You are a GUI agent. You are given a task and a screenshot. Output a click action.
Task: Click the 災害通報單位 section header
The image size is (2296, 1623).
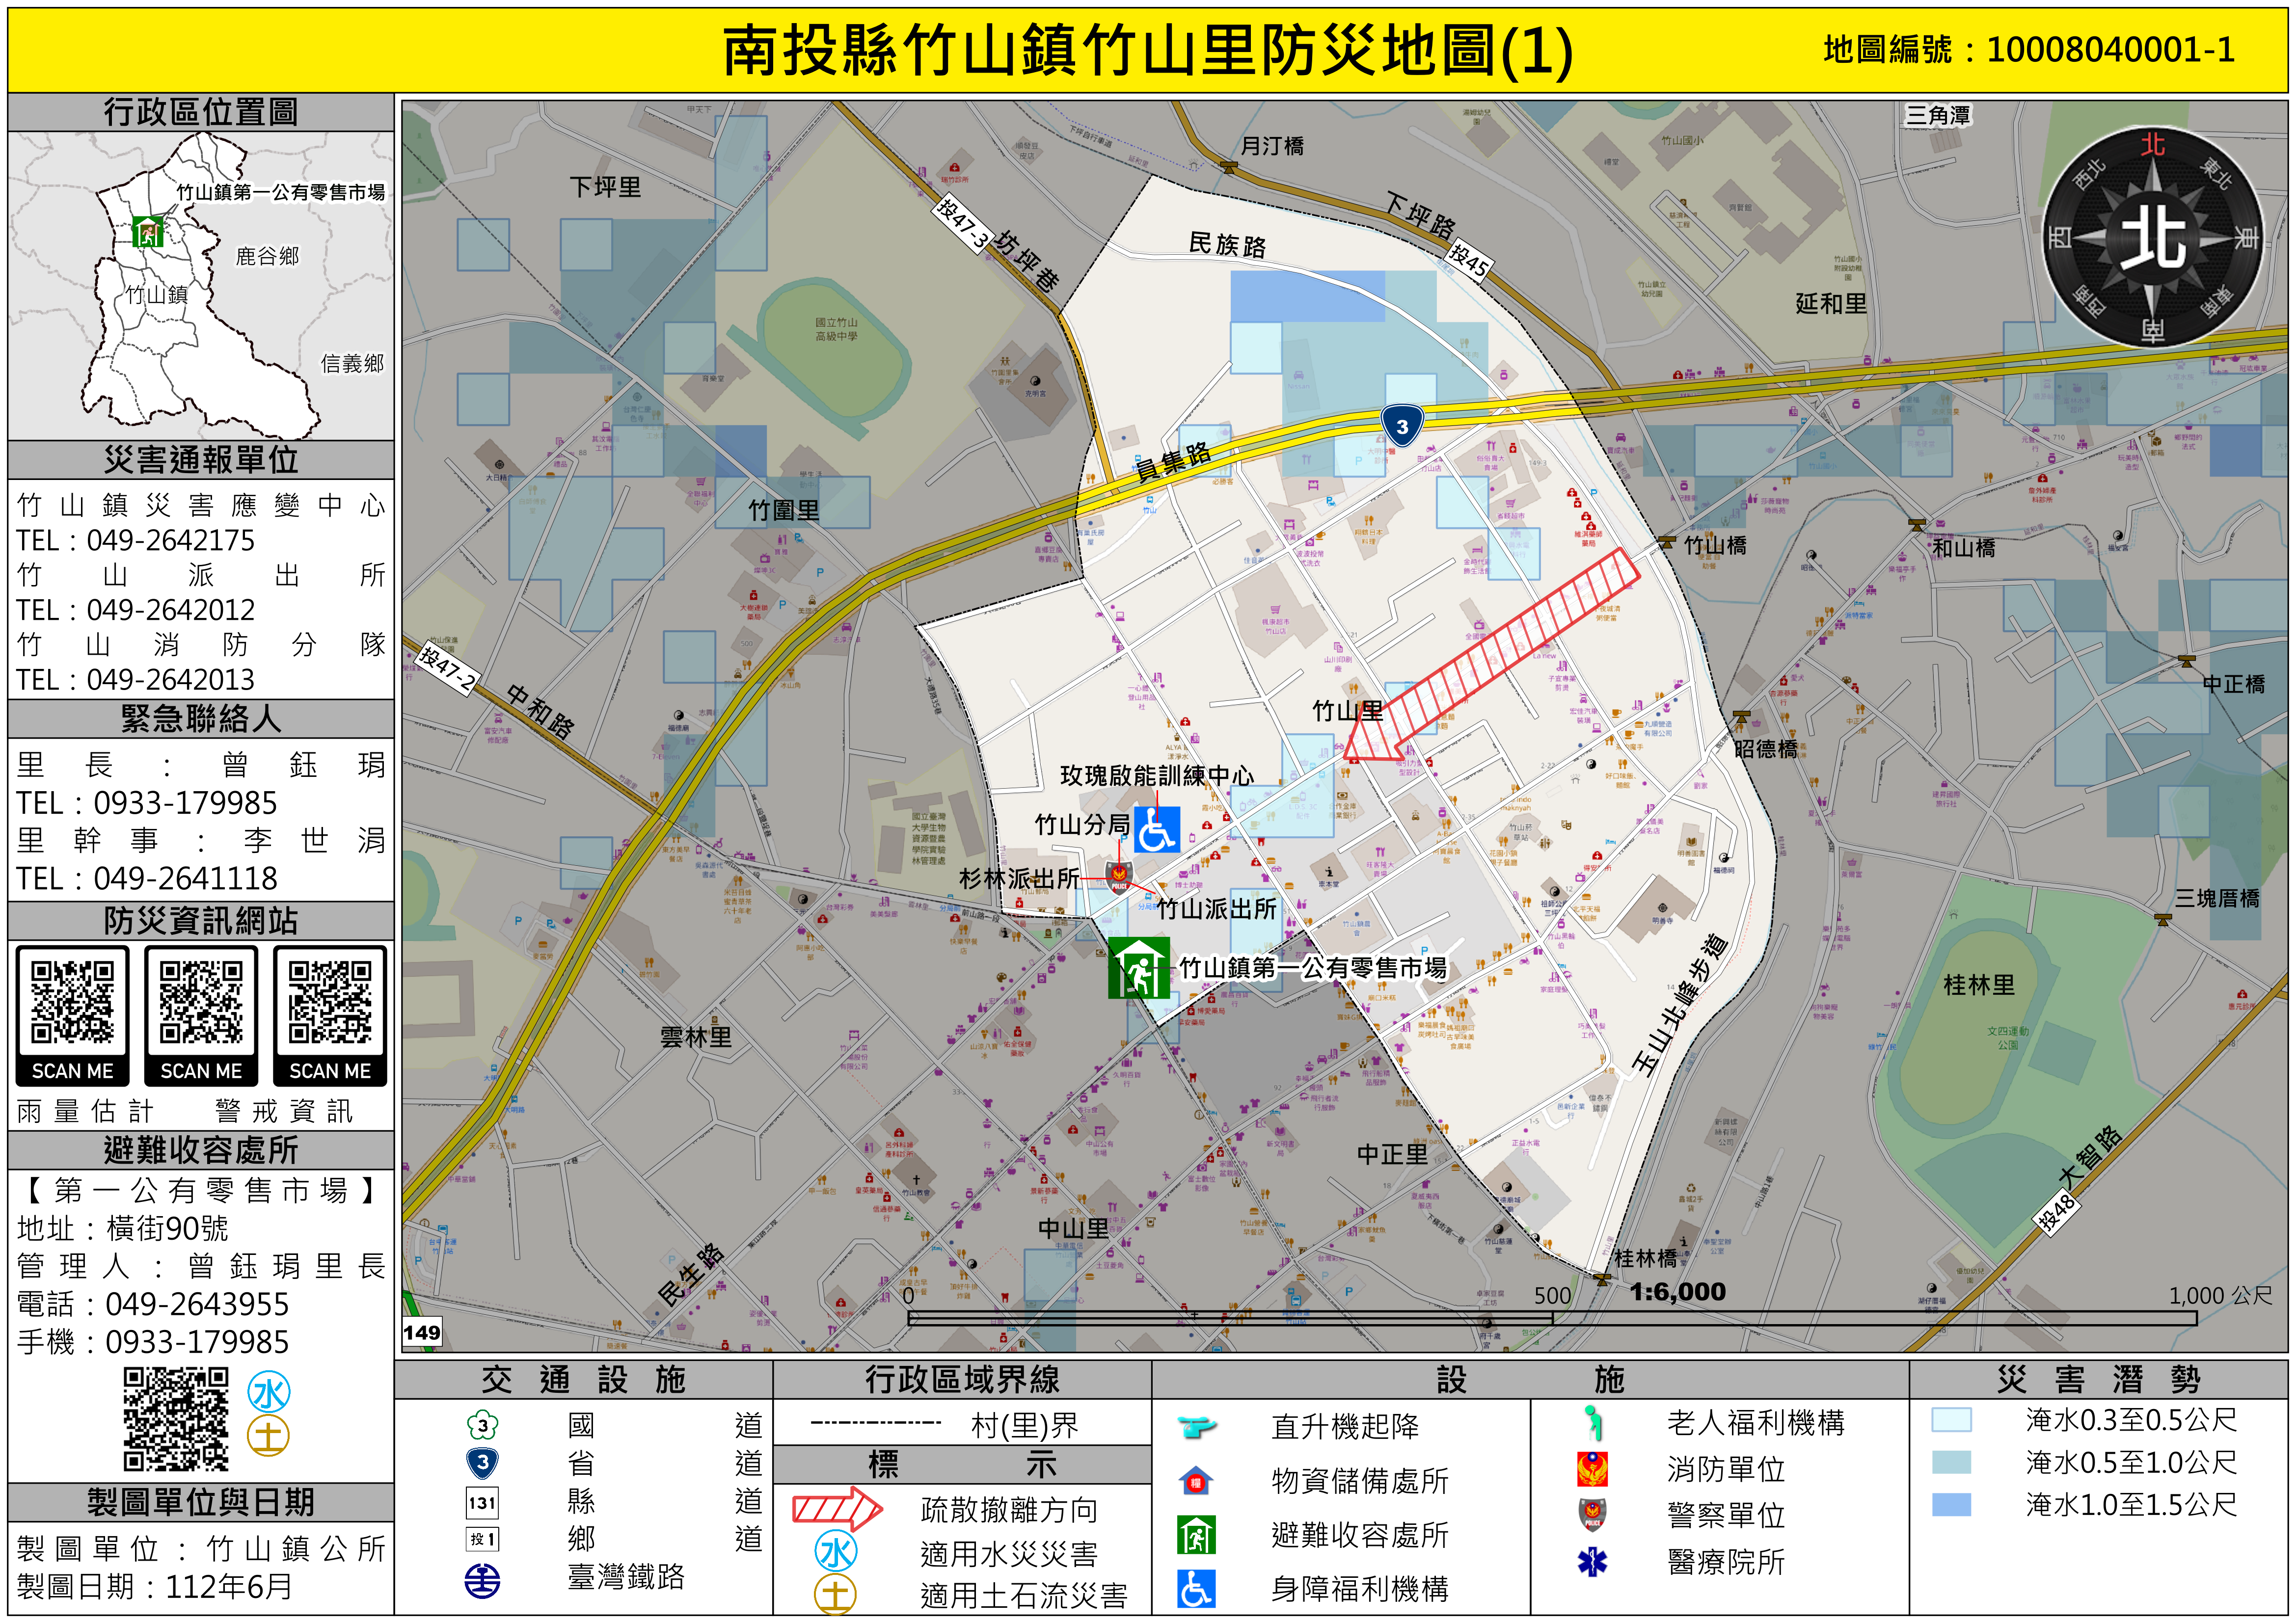[201, 460]
